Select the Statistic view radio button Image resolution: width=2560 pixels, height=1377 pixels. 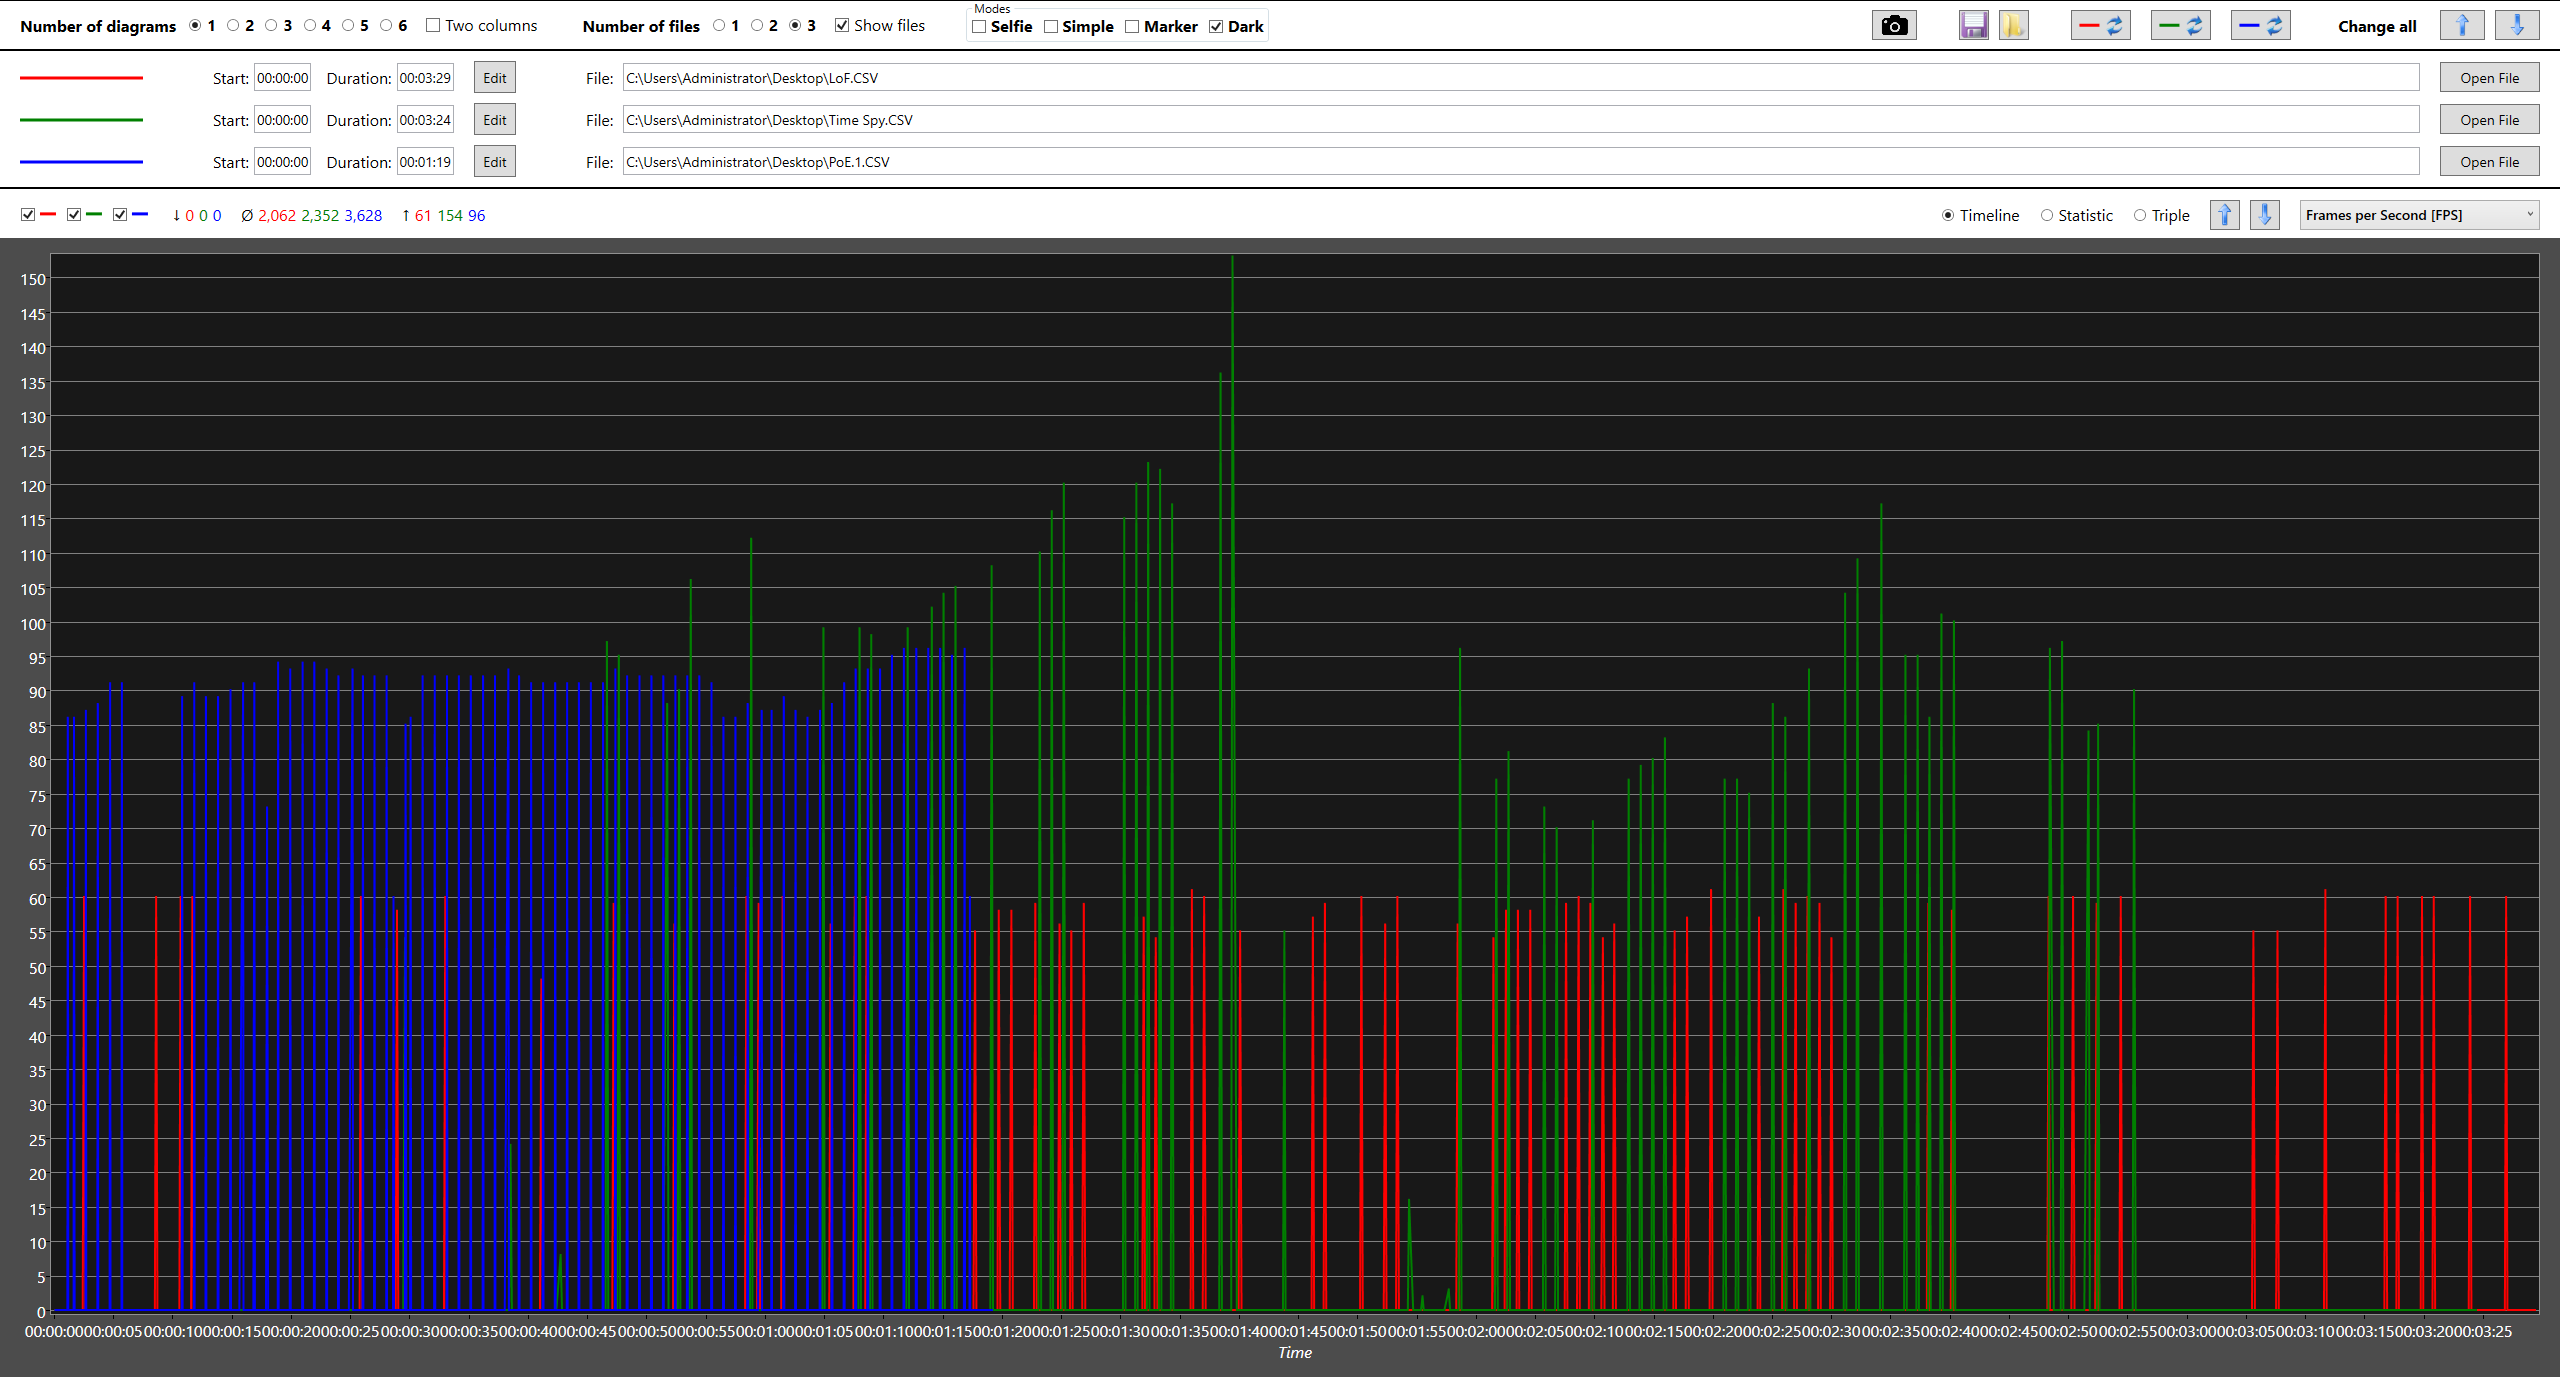point(2047,216)
